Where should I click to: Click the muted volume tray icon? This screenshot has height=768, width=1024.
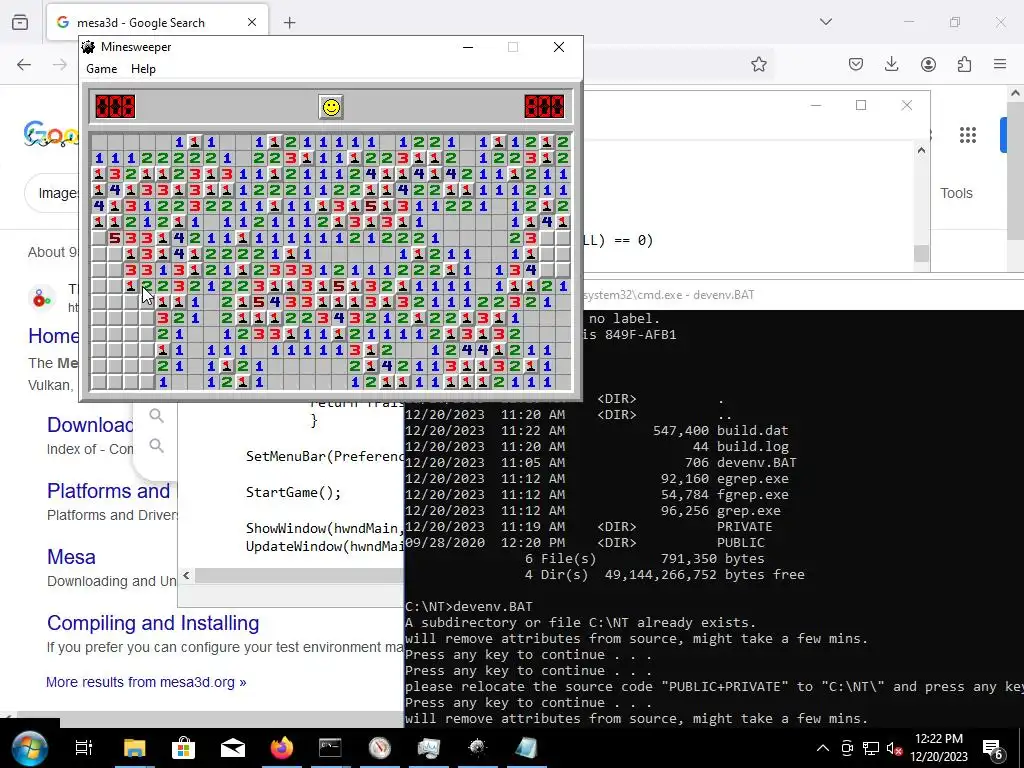tap(895, 748)
